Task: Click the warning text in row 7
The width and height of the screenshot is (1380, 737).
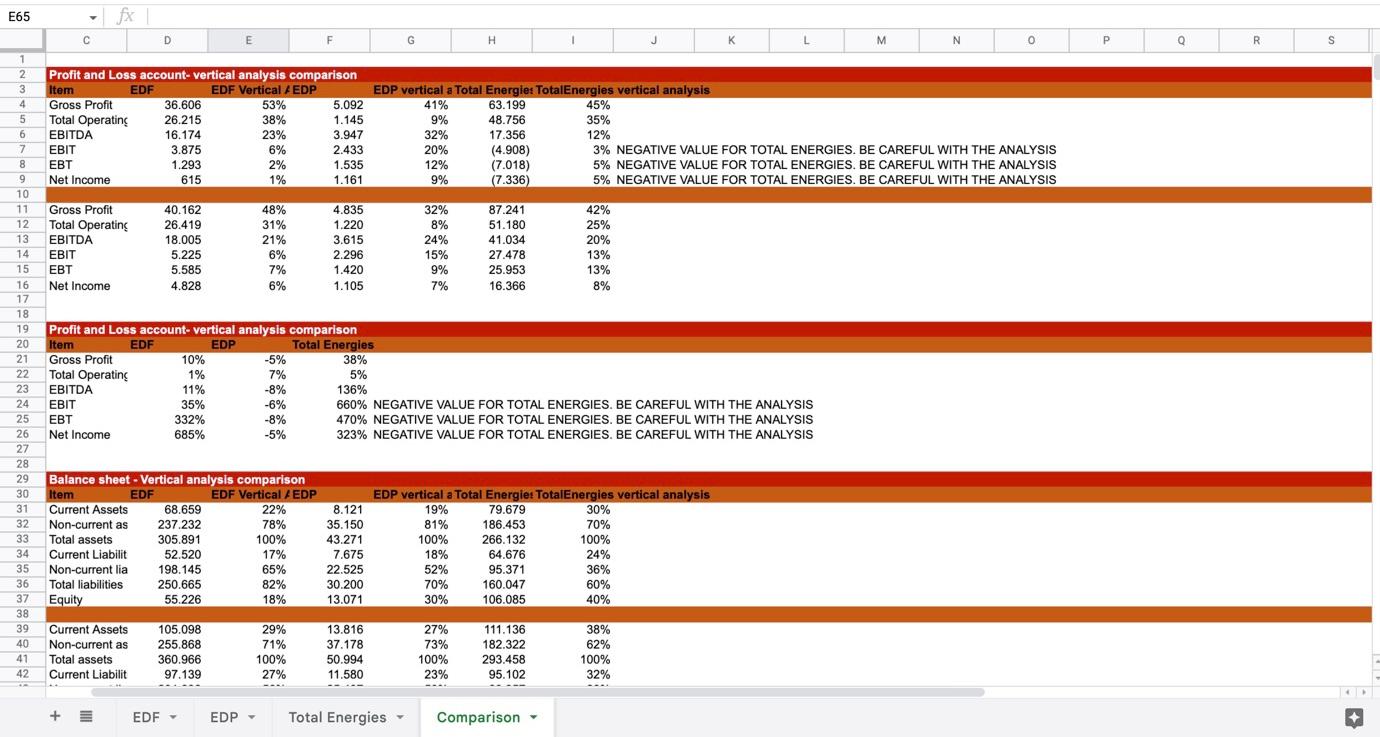Action: [836, 150]
